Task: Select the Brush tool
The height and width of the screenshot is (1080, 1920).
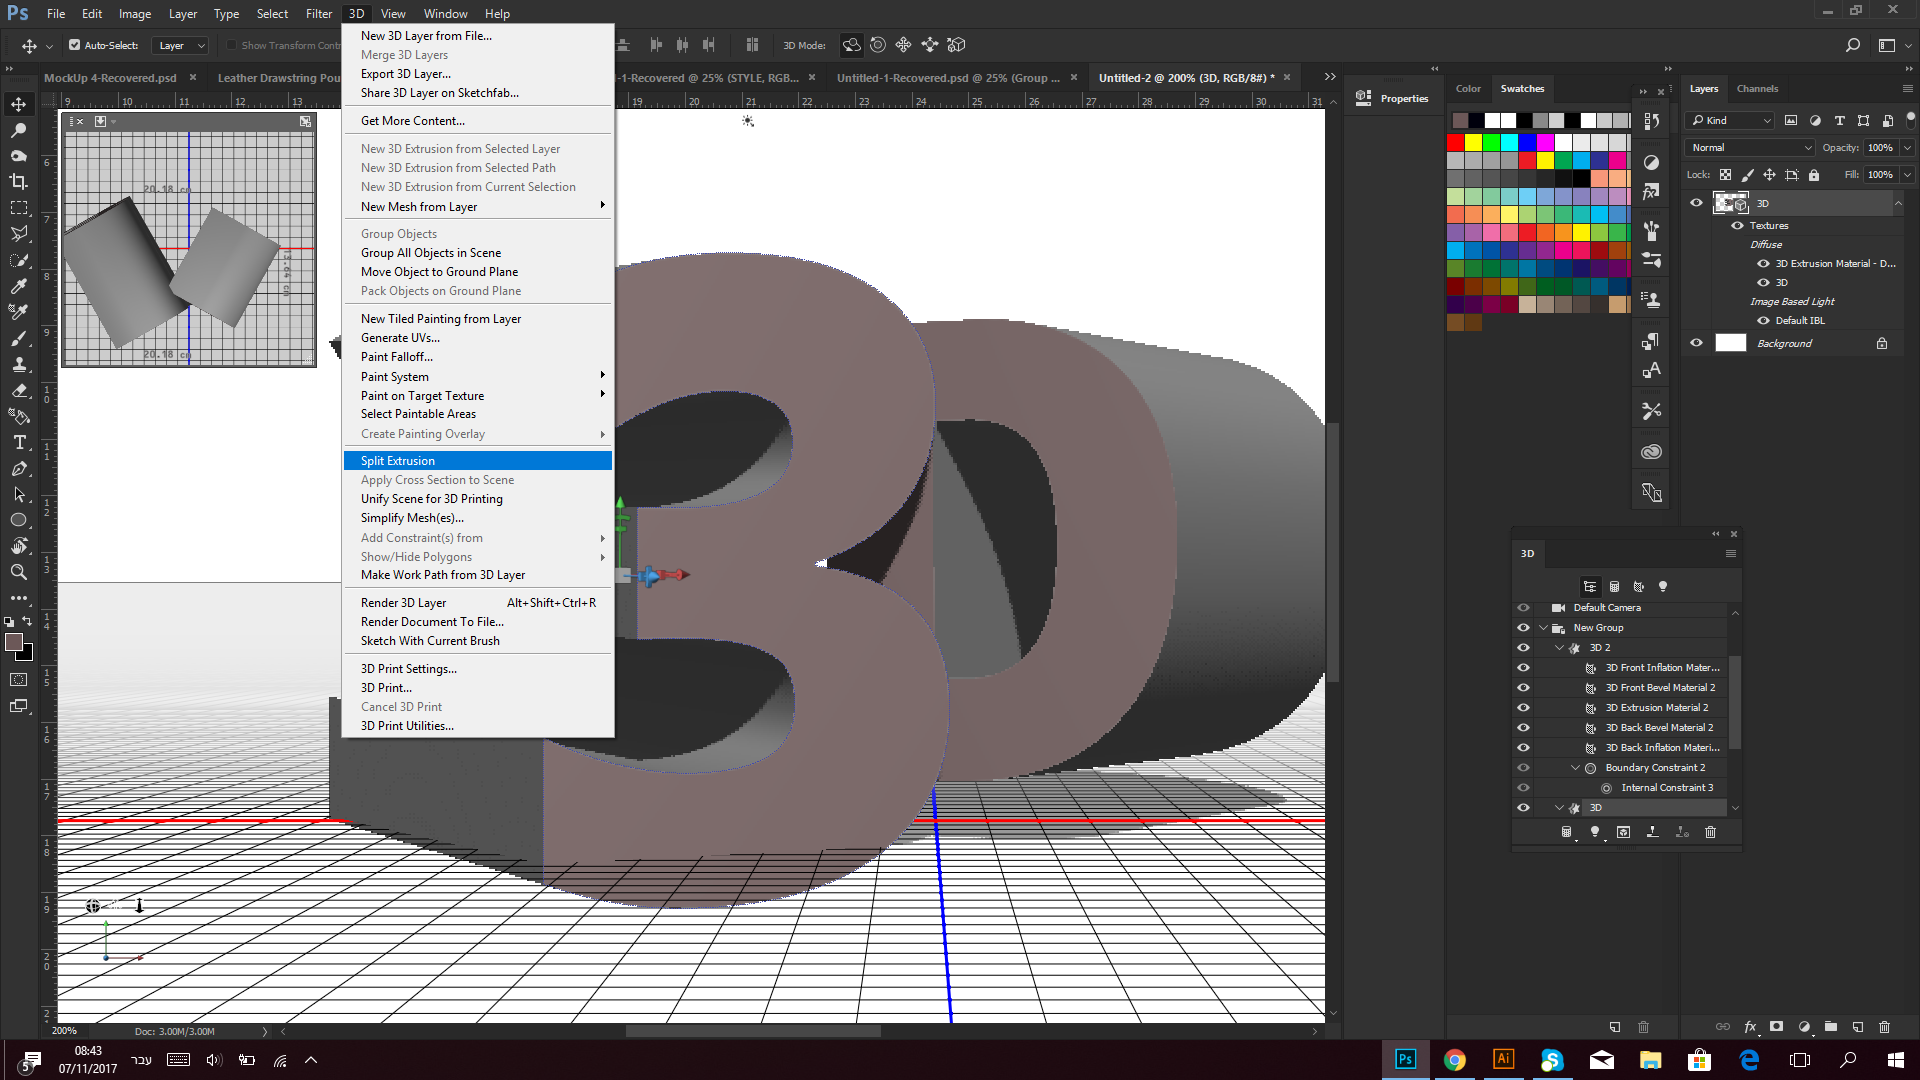Action: [x=19, y=338]
